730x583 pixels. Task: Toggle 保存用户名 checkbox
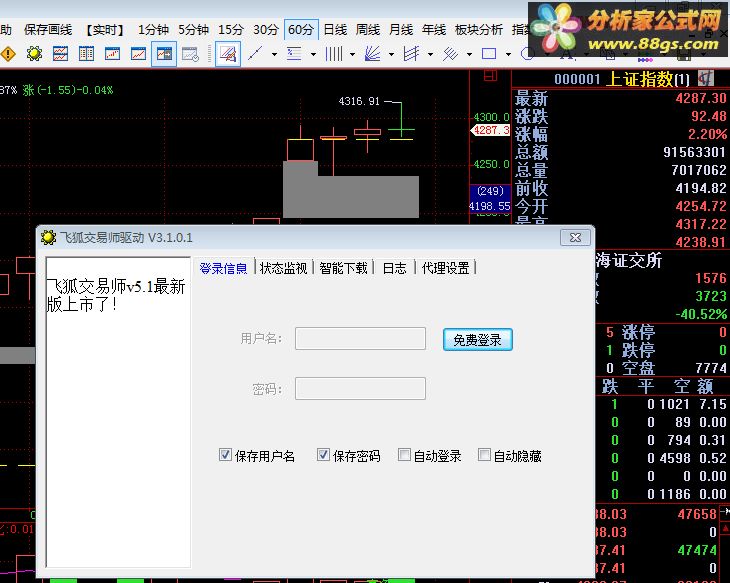coord(225,454)
